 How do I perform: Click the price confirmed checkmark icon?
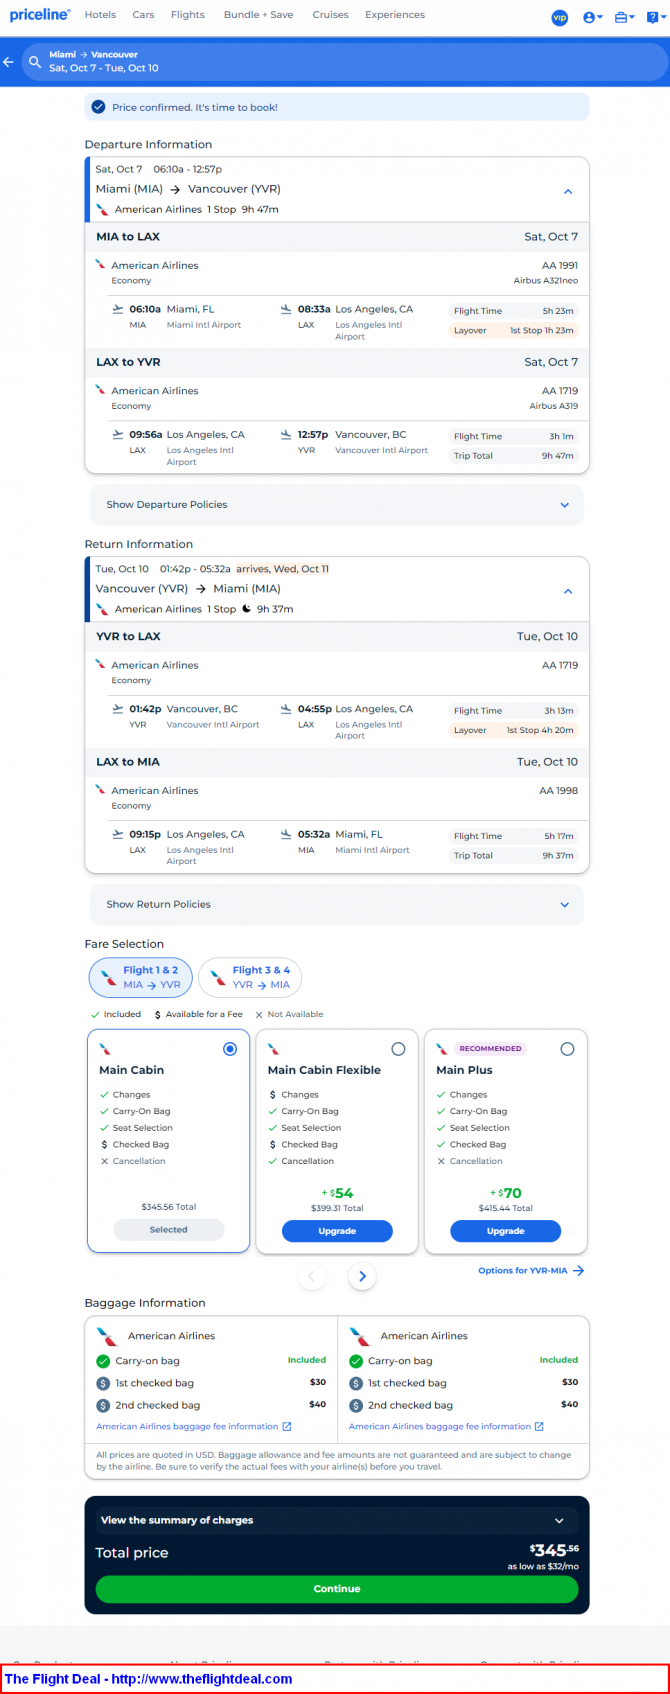[98, 107]
